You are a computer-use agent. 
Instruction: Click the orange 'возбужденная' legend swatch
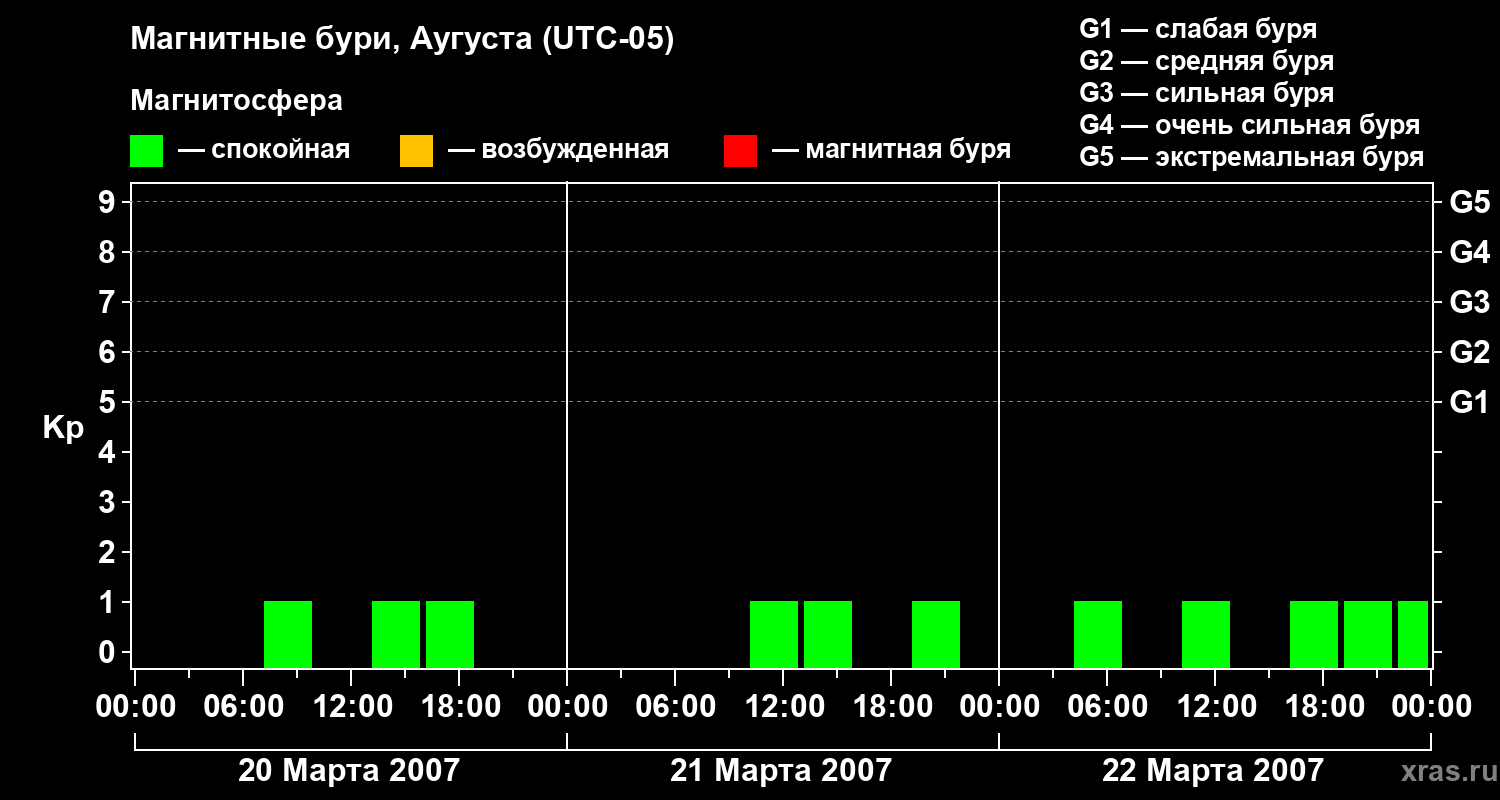[x=416, y=151]
